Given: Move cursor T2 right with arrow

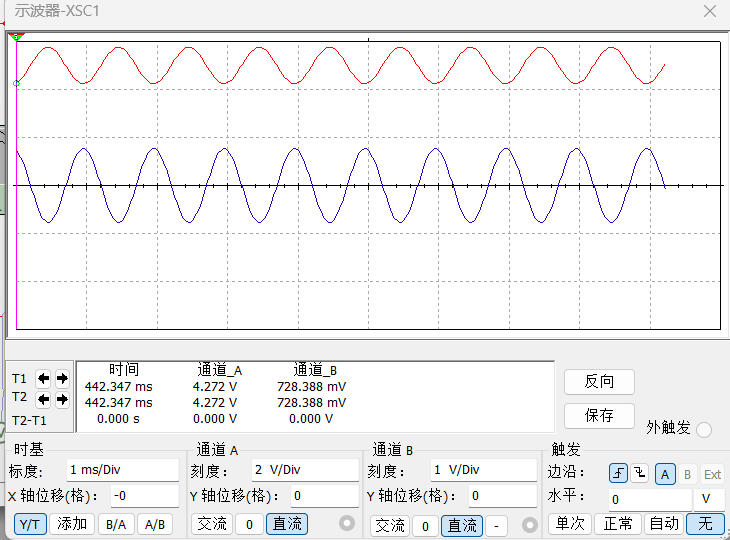Looking at the screenshot, I should click(62, 399).
